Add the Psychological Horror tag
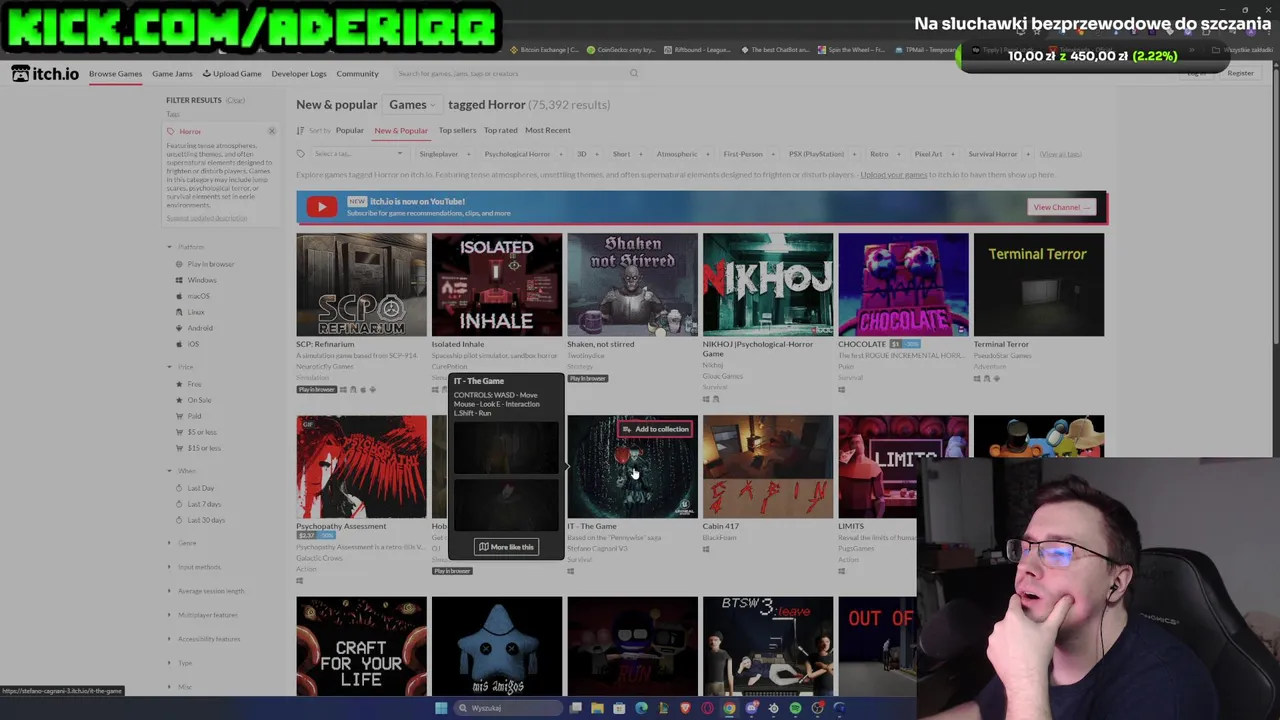This screenshot has height=720, width=1280. 522,154
